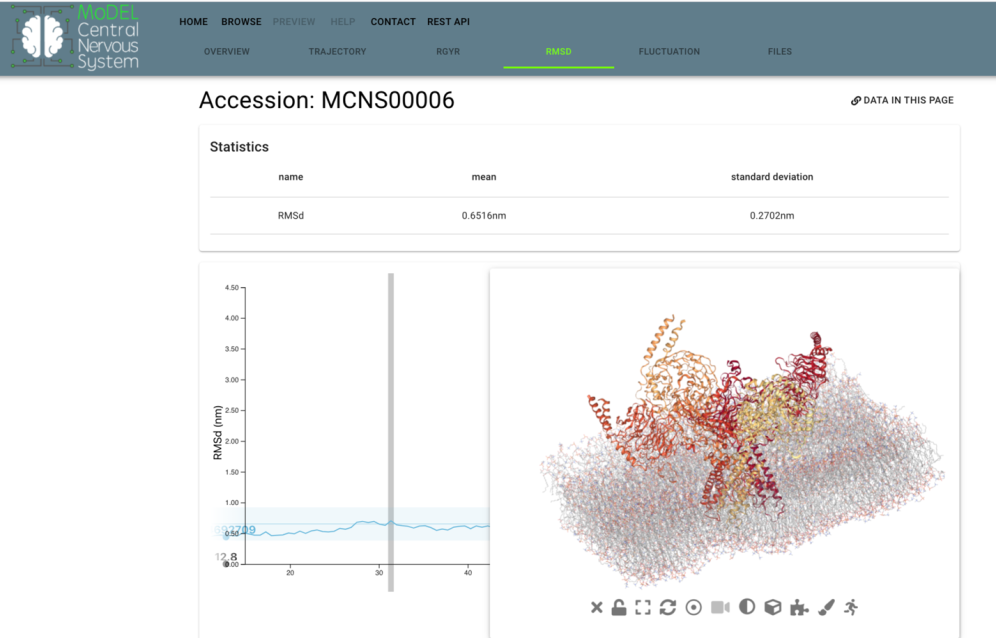Open the Fluctuation tab
This screenshot has width=996, height=638.
pyautogui.click(x=669, y=52)
